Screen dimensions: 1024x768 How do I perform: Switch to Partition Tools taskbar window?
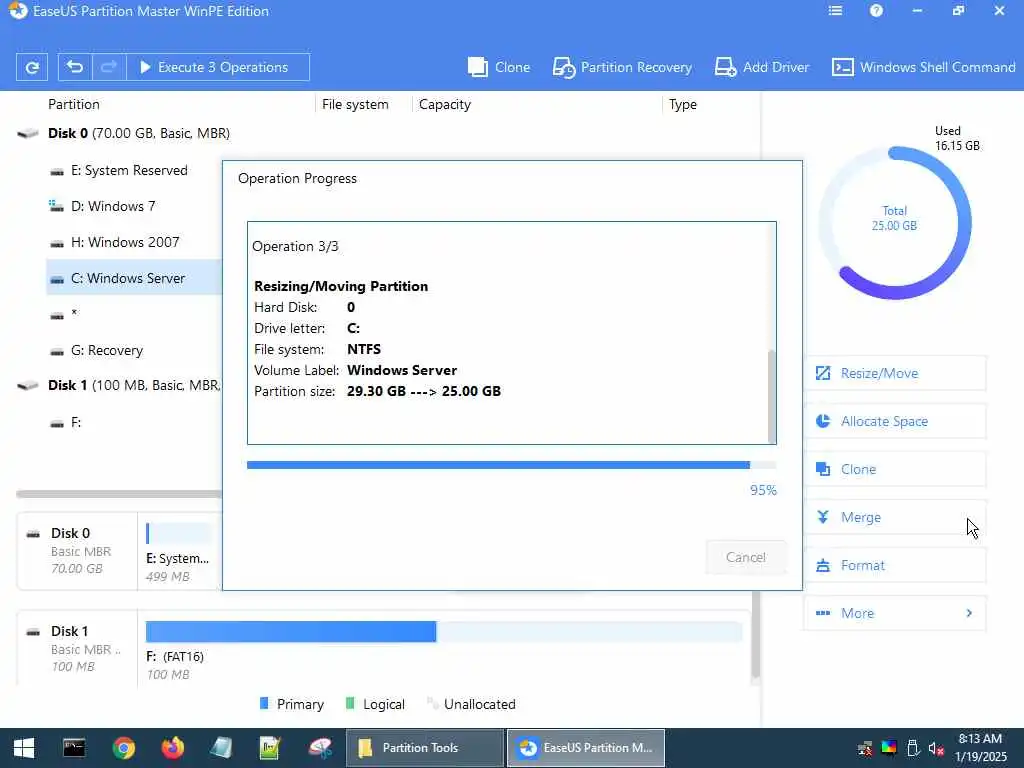[424, 748]
